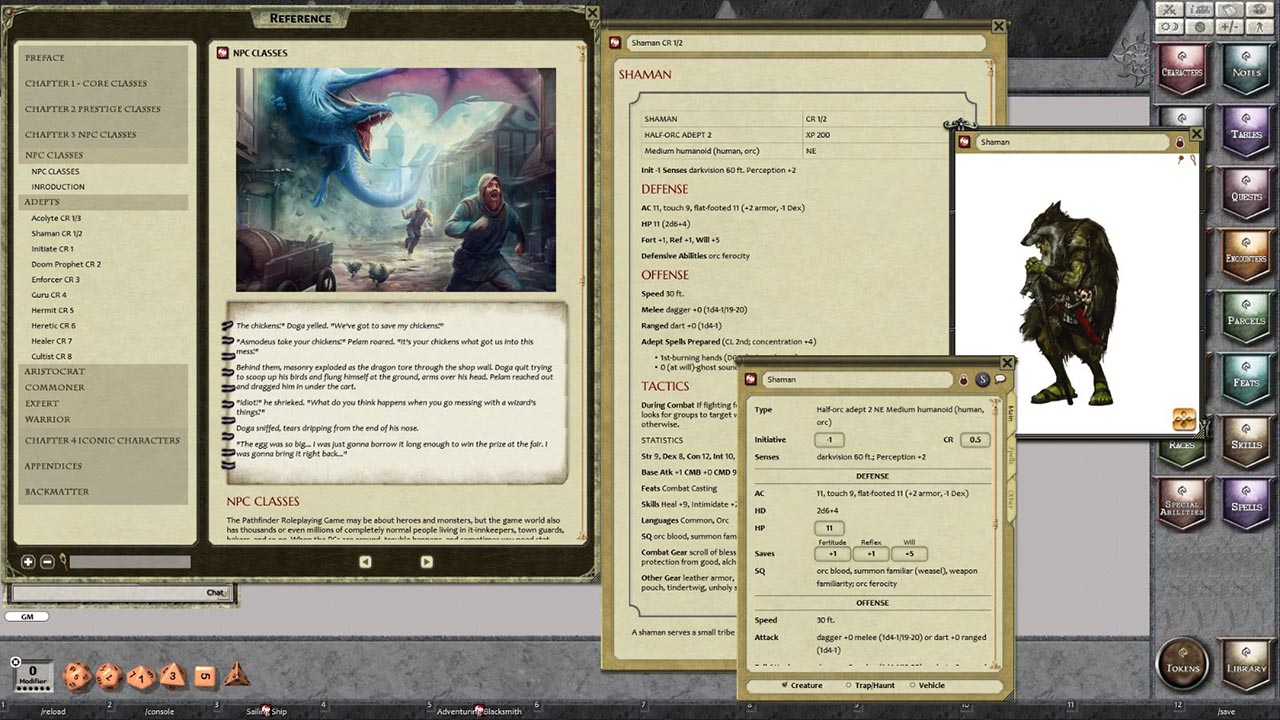Expand Chapter 4 Iconic Characters

(102, 440)
